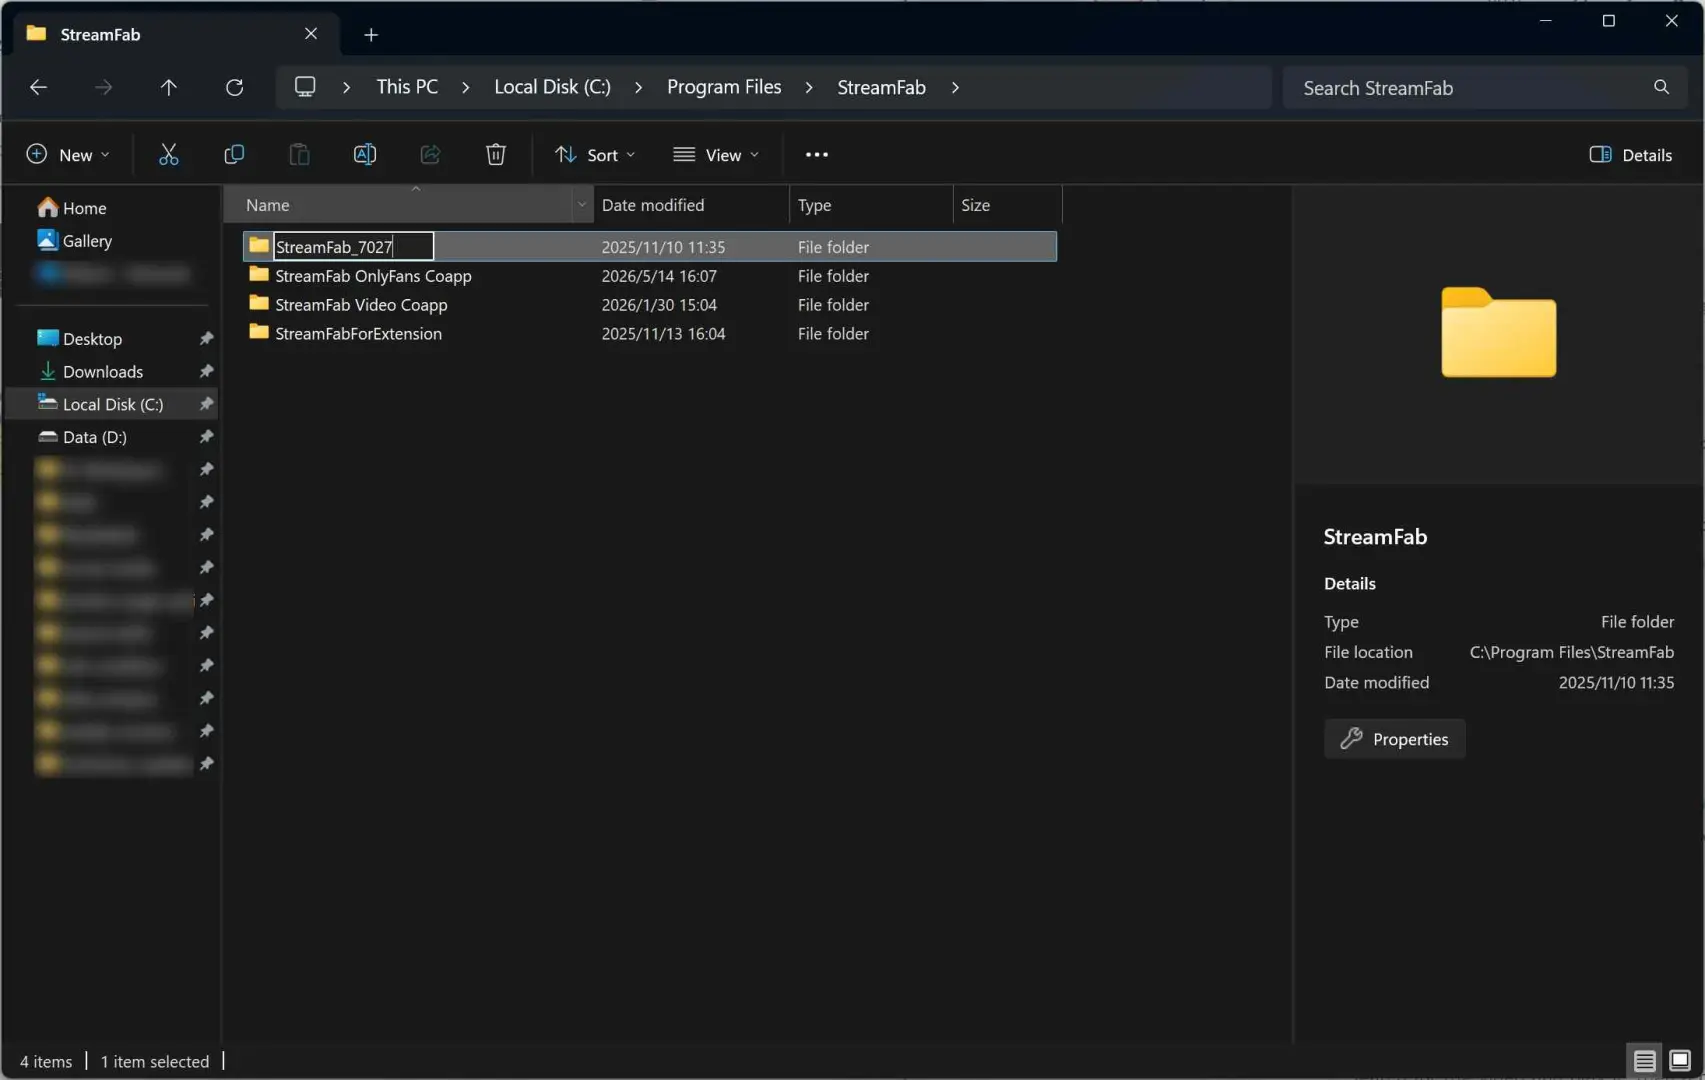This screenshot has height=1080, width=1705.
Task: Open Properties in the details pane
Action: [1394, 739]
